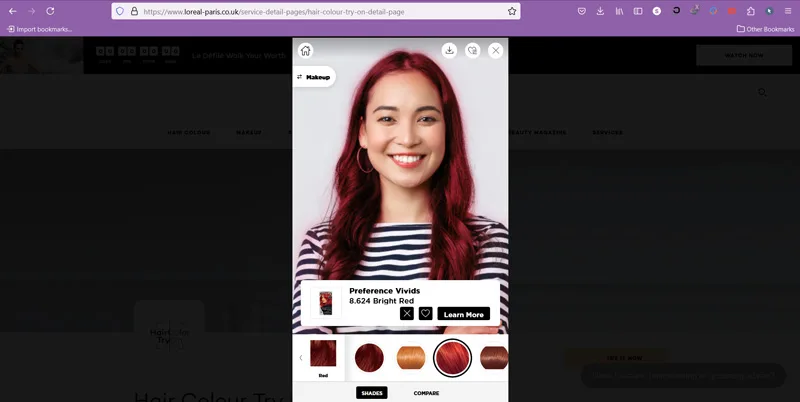
Task: Download the try-on photo
Action: coord(449,50)
